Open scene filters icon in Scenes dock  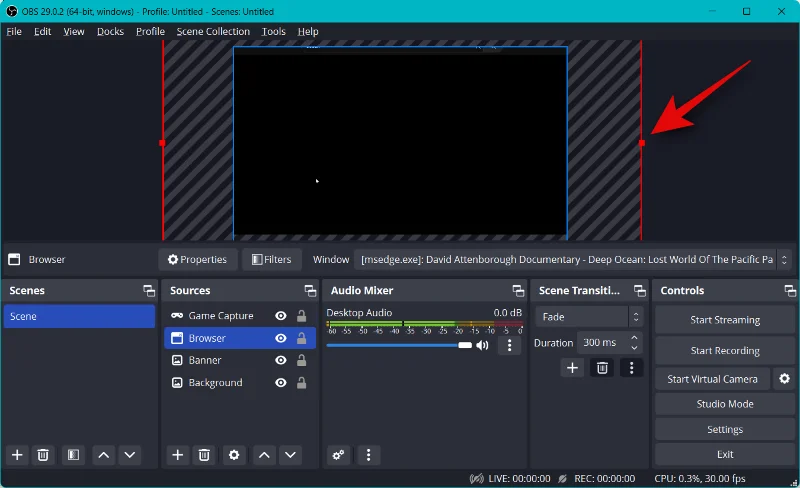click(x=73, y=455)
